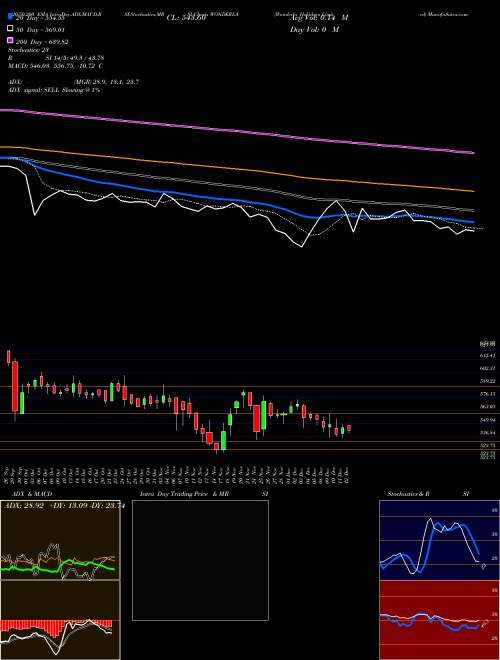Click the 615.41 price axis label
The height and width of the screenshot is (660, 500).
click(487, 355)
